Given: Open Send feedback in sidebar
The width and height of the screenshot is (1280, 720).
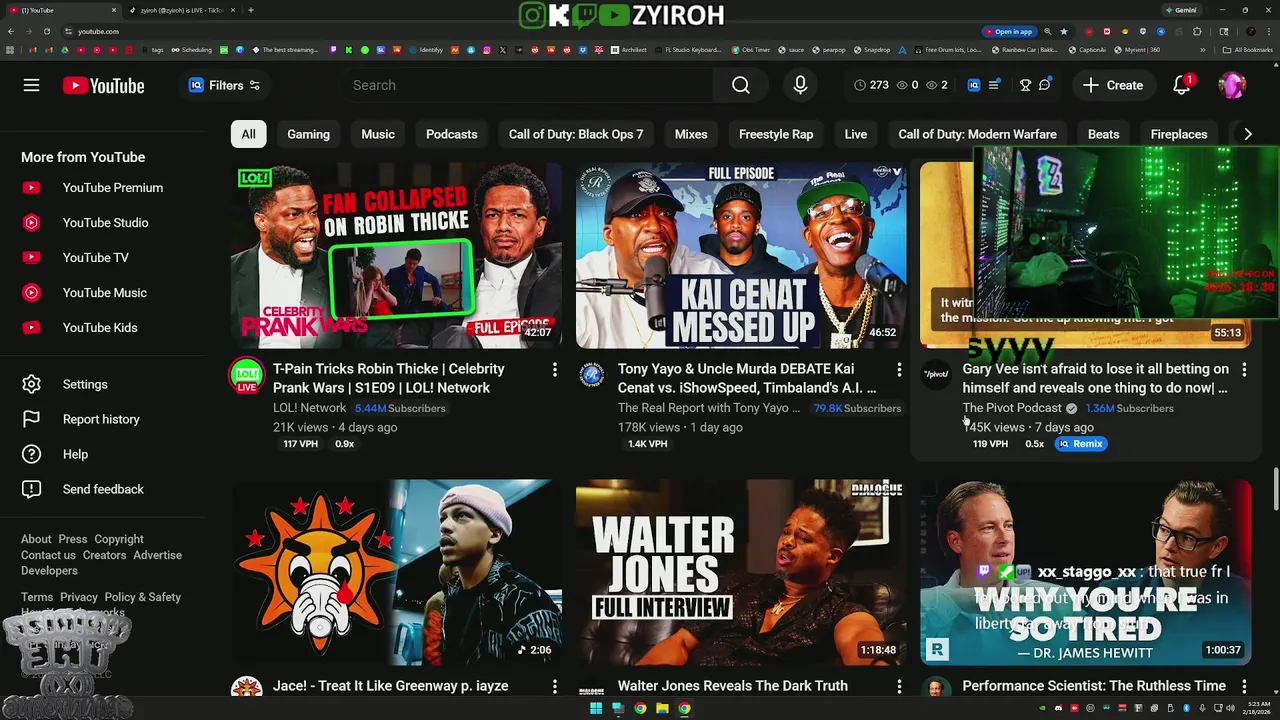Looking at the screenshot, I should pyautogui.click(x=102, y=489).
